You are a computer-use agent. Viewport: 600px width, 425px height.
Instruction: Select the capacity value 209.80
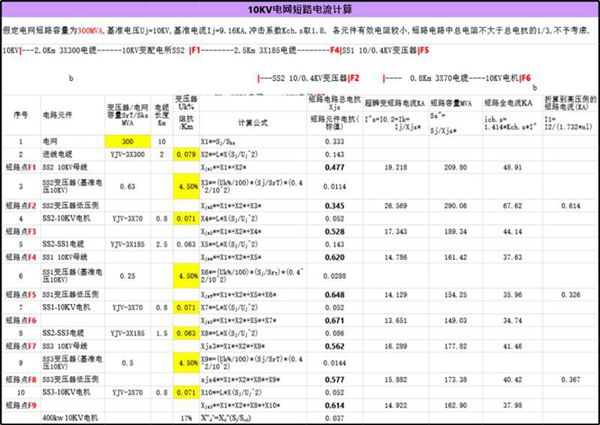coord(455,167)
